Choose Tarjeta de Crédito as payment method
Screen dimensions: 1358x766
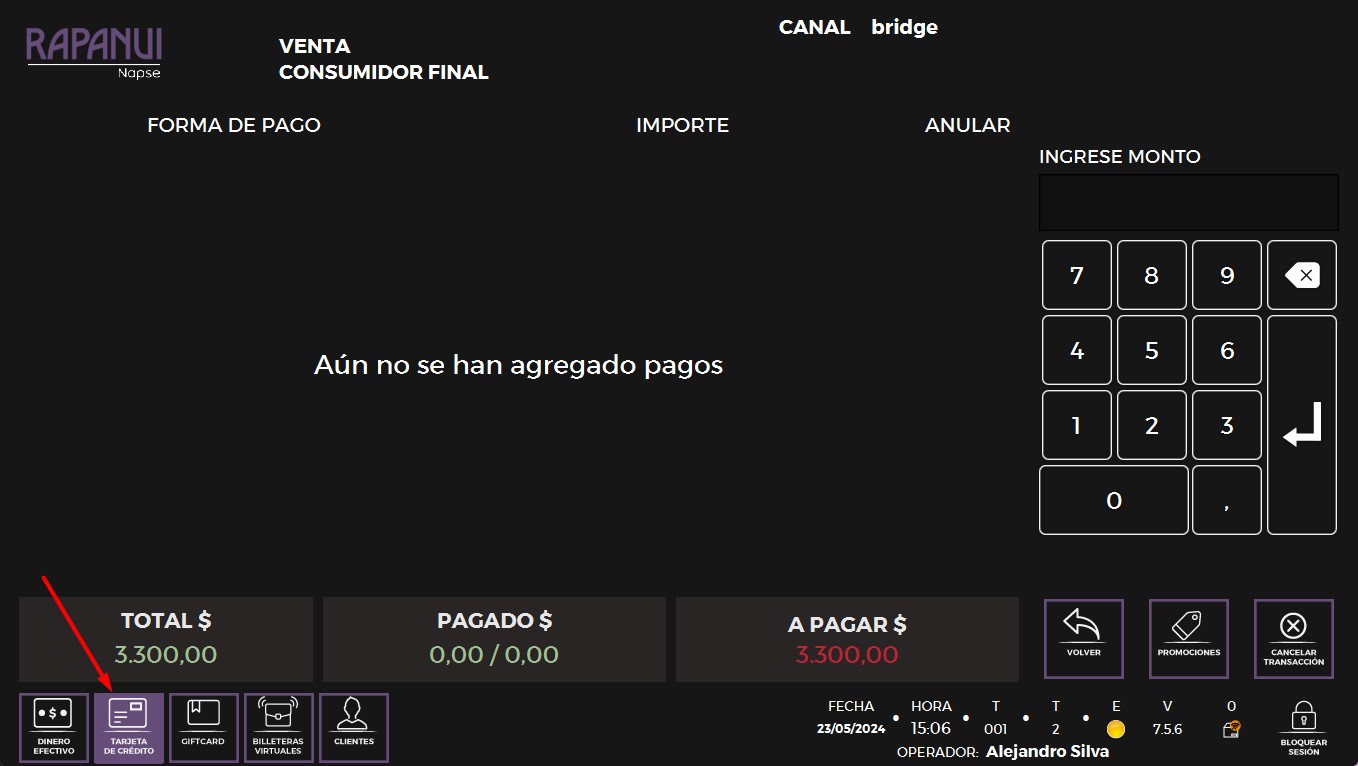coord(129,727)
